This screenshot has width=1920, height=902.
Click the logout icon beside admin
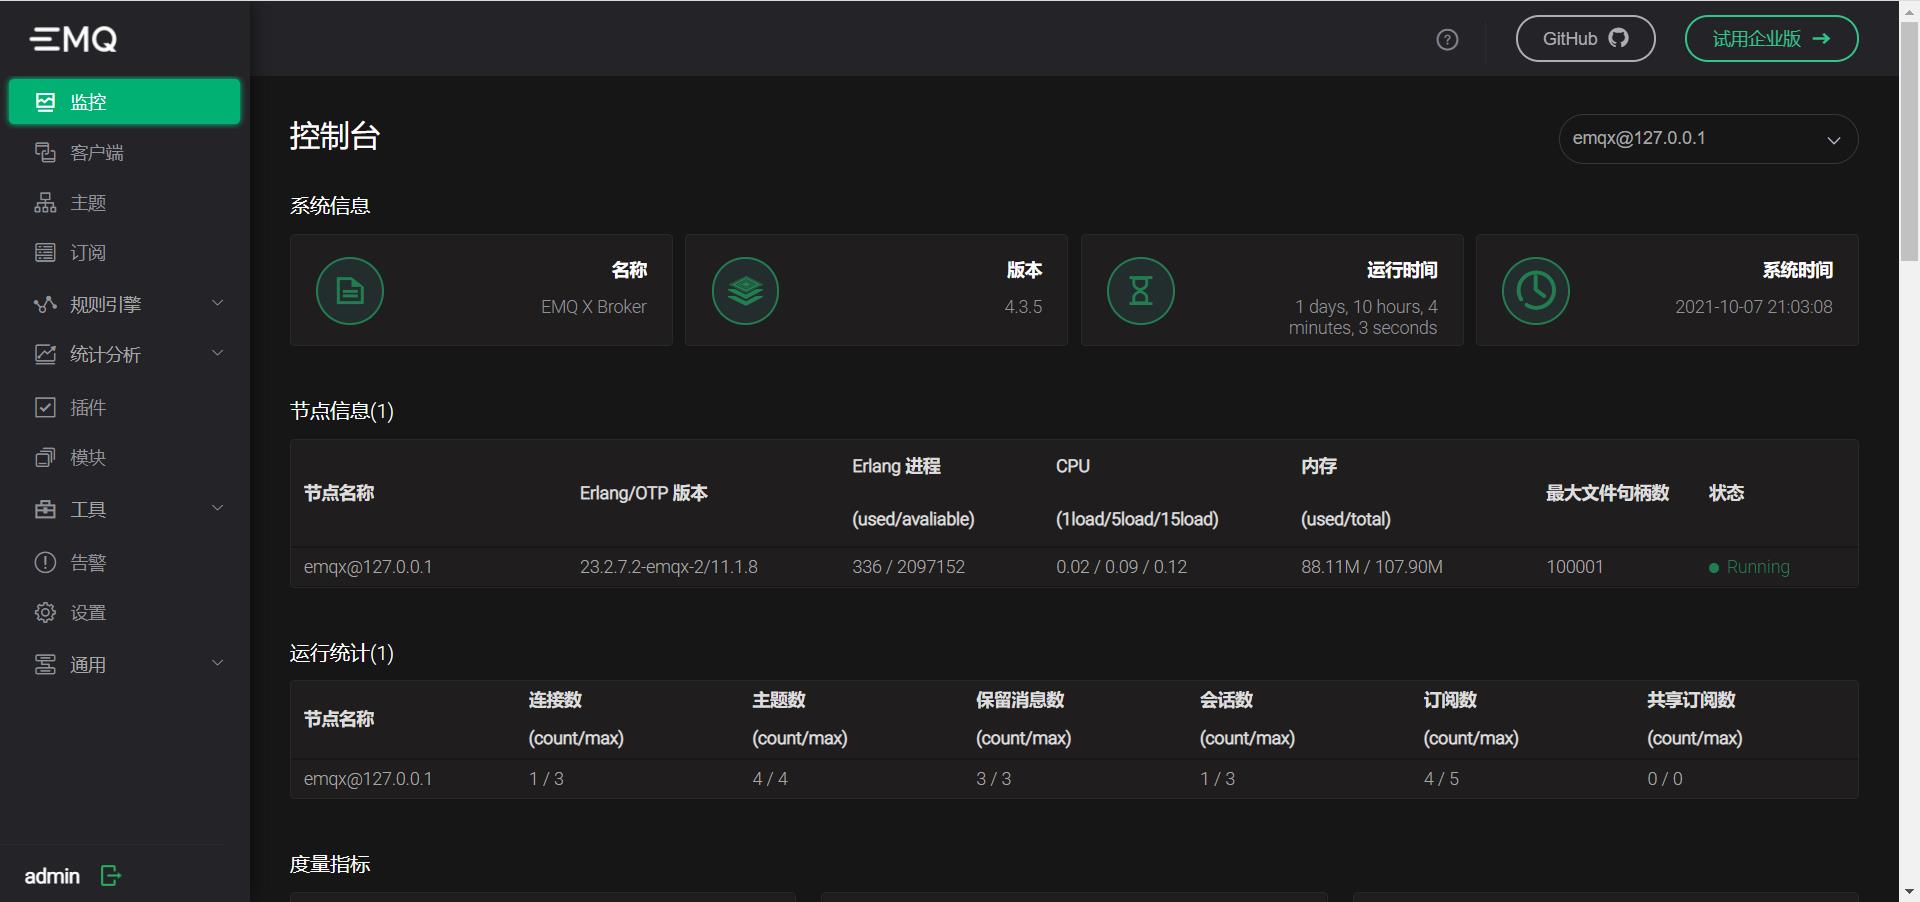(x=110, y=875)
